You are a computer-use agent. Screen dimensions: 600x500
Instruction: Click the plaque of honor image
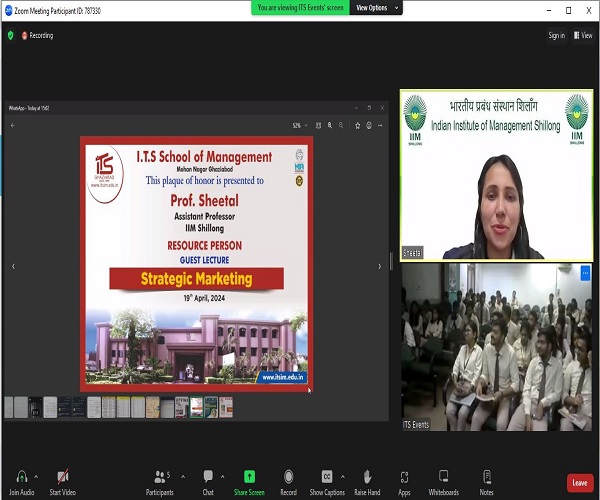pyautogui.click(x=197, y=264)
